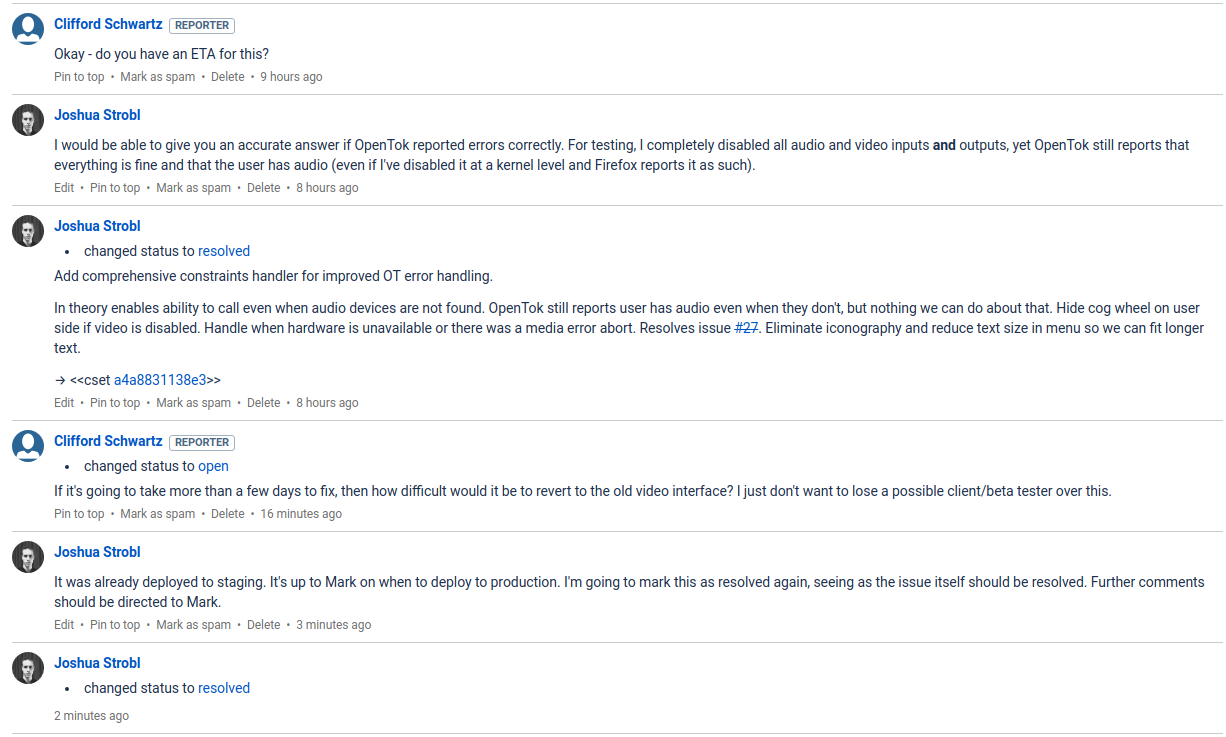This screenshot has width=1226, height=737.
Task: Pin the constraints handler comment to top
Action: click(x=115, y=403)
